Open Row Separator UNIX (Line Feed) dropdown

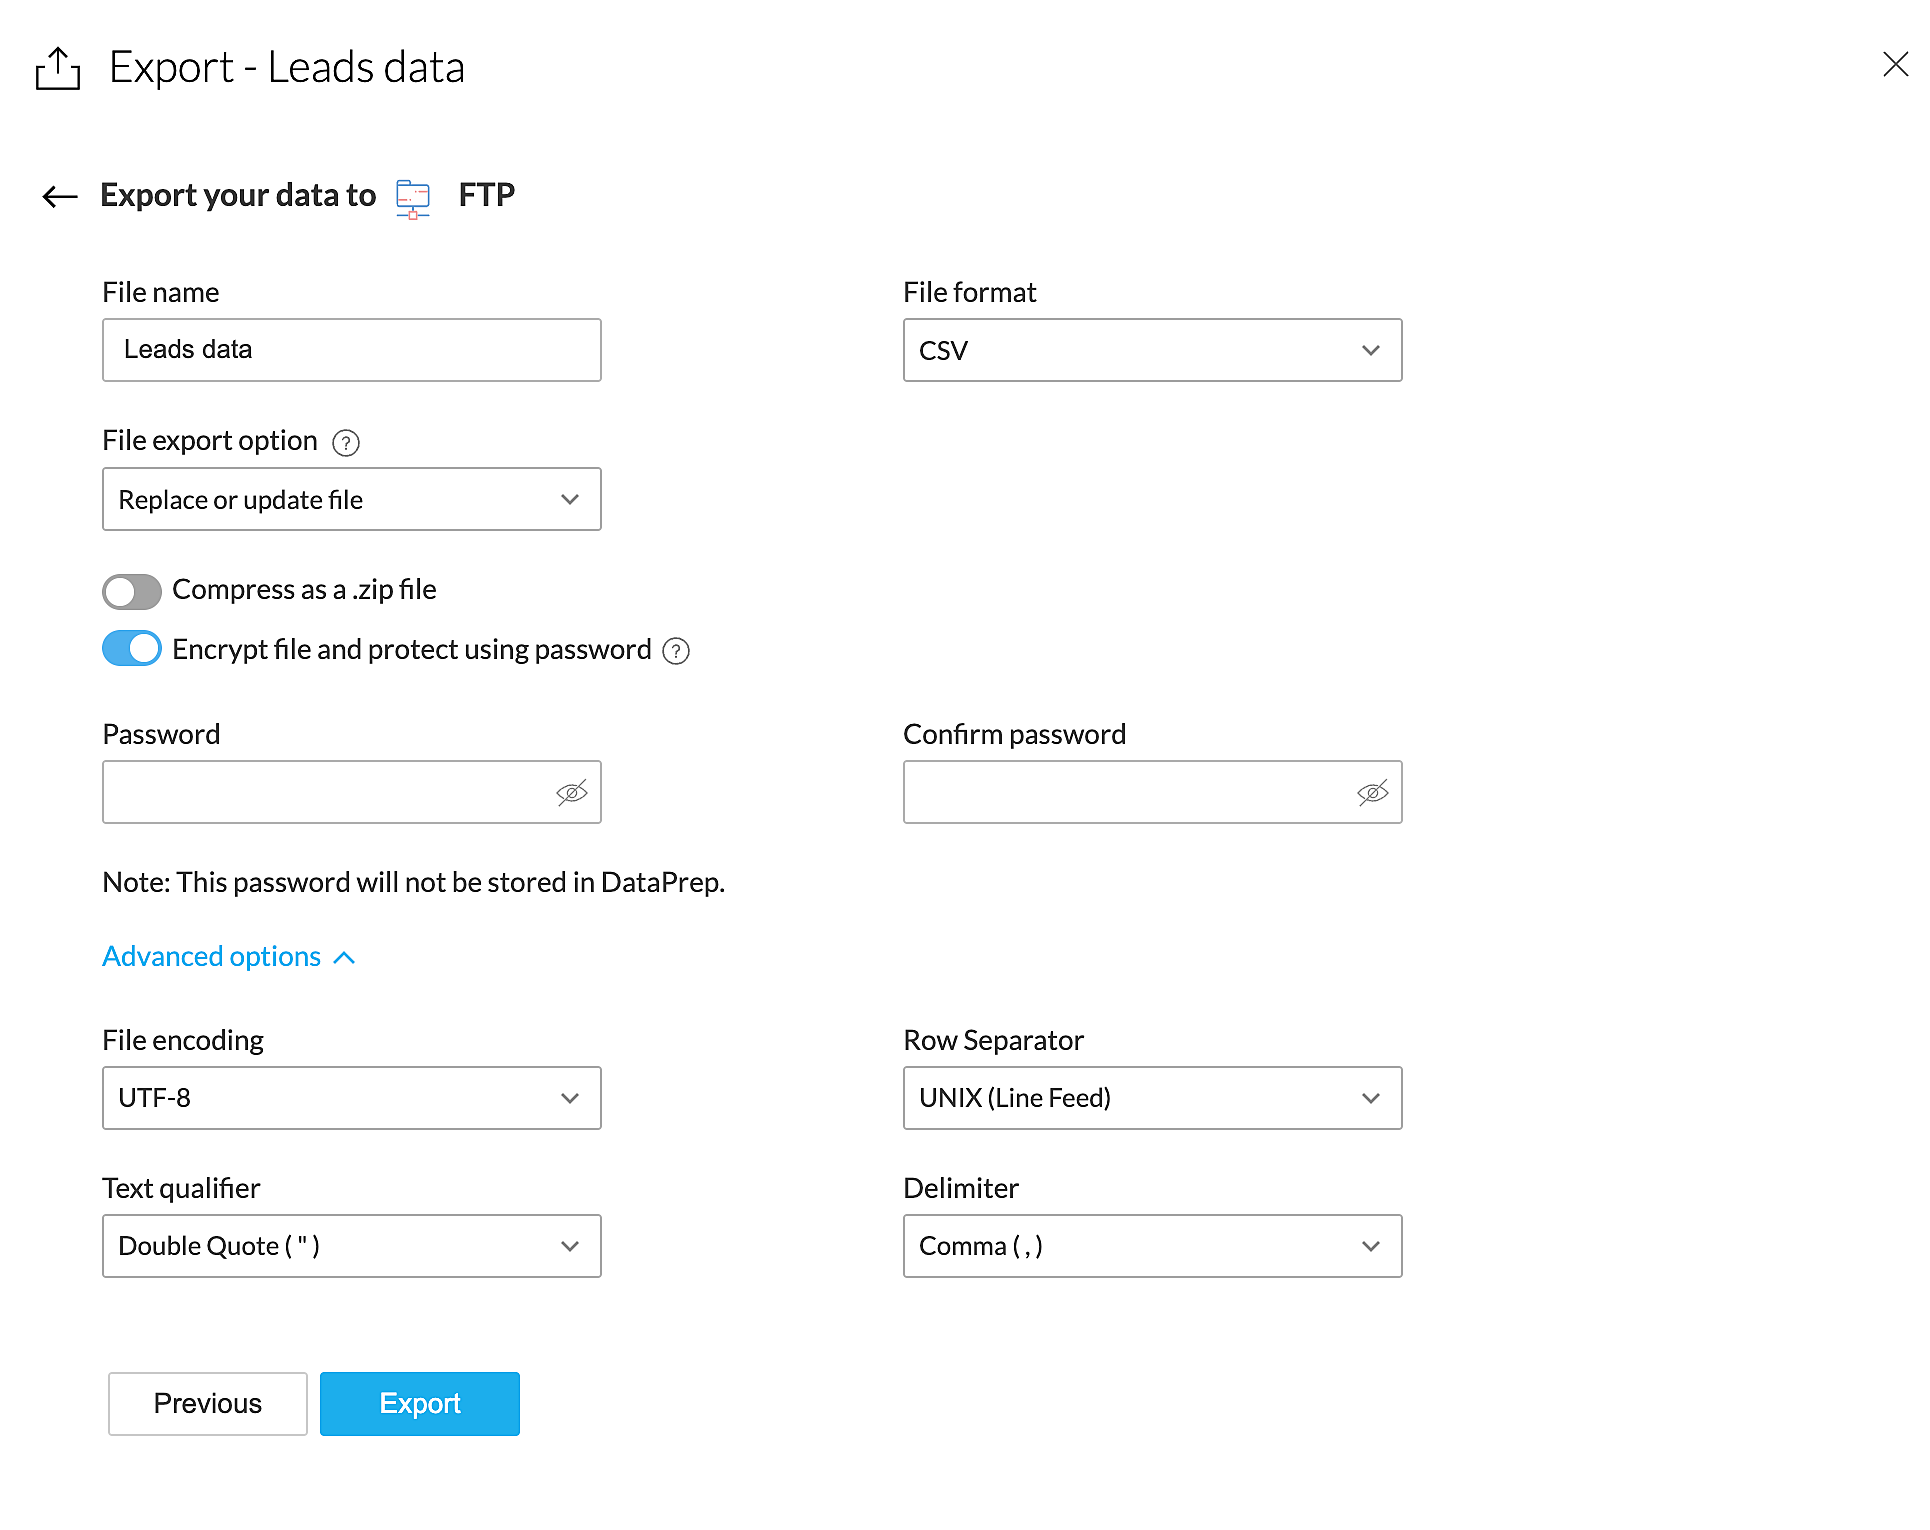tap(1152, 1098)
